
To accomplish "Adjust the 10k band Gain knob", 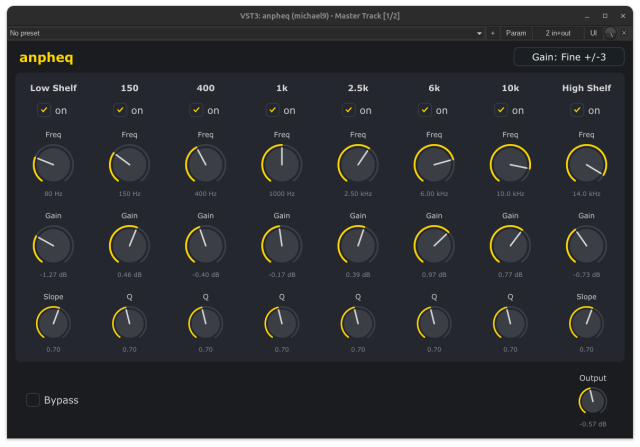I will pos(510,245).
